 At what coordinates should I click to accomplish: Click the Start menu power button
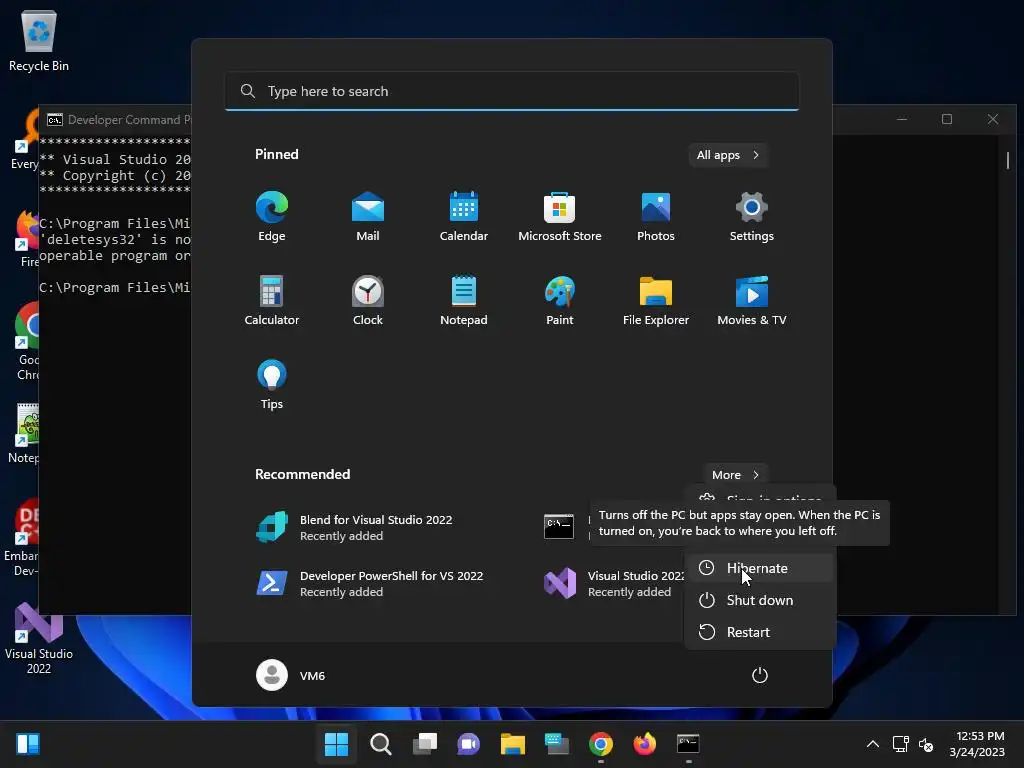coord(760,675)
